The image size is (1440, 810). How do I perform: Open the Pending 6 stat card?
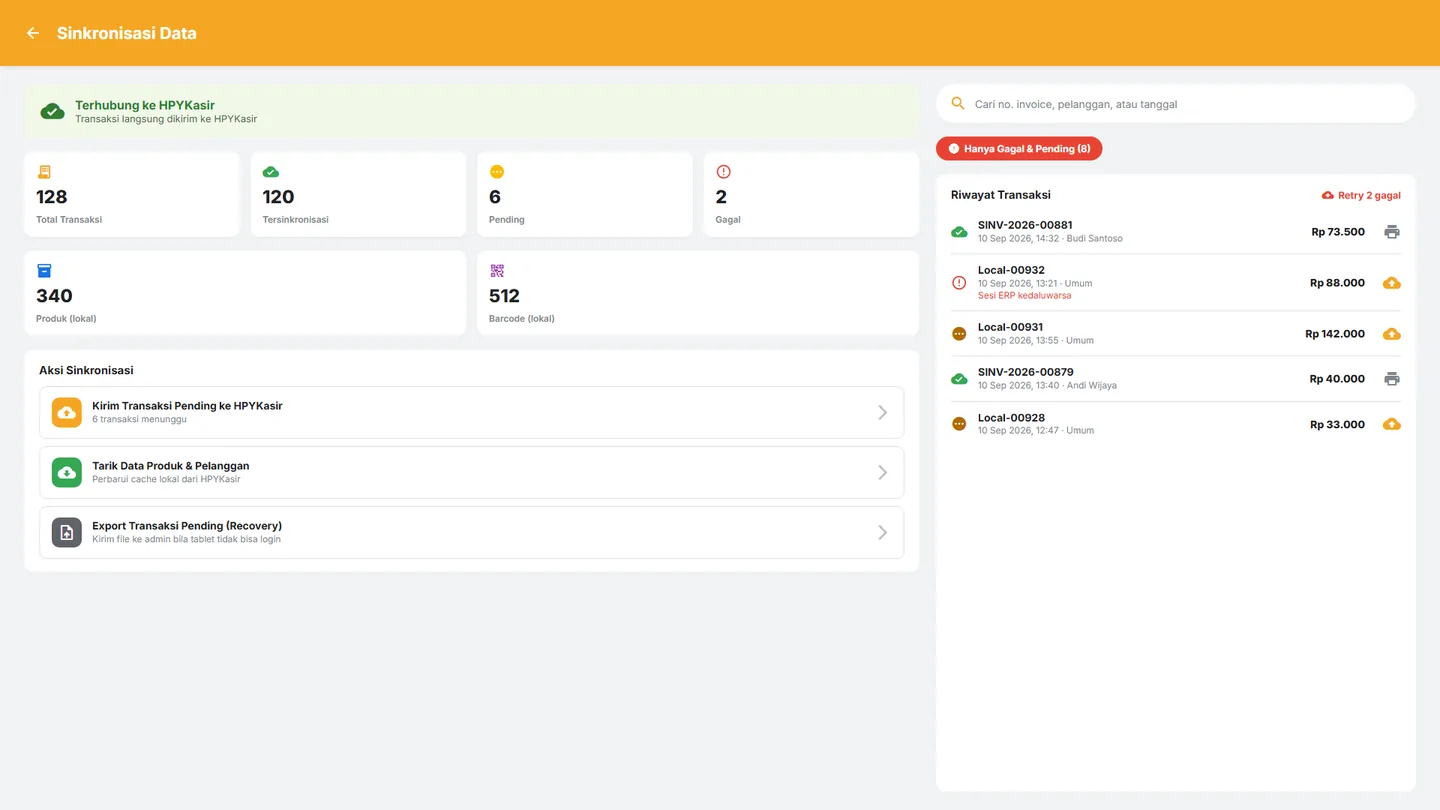point(585,194)
